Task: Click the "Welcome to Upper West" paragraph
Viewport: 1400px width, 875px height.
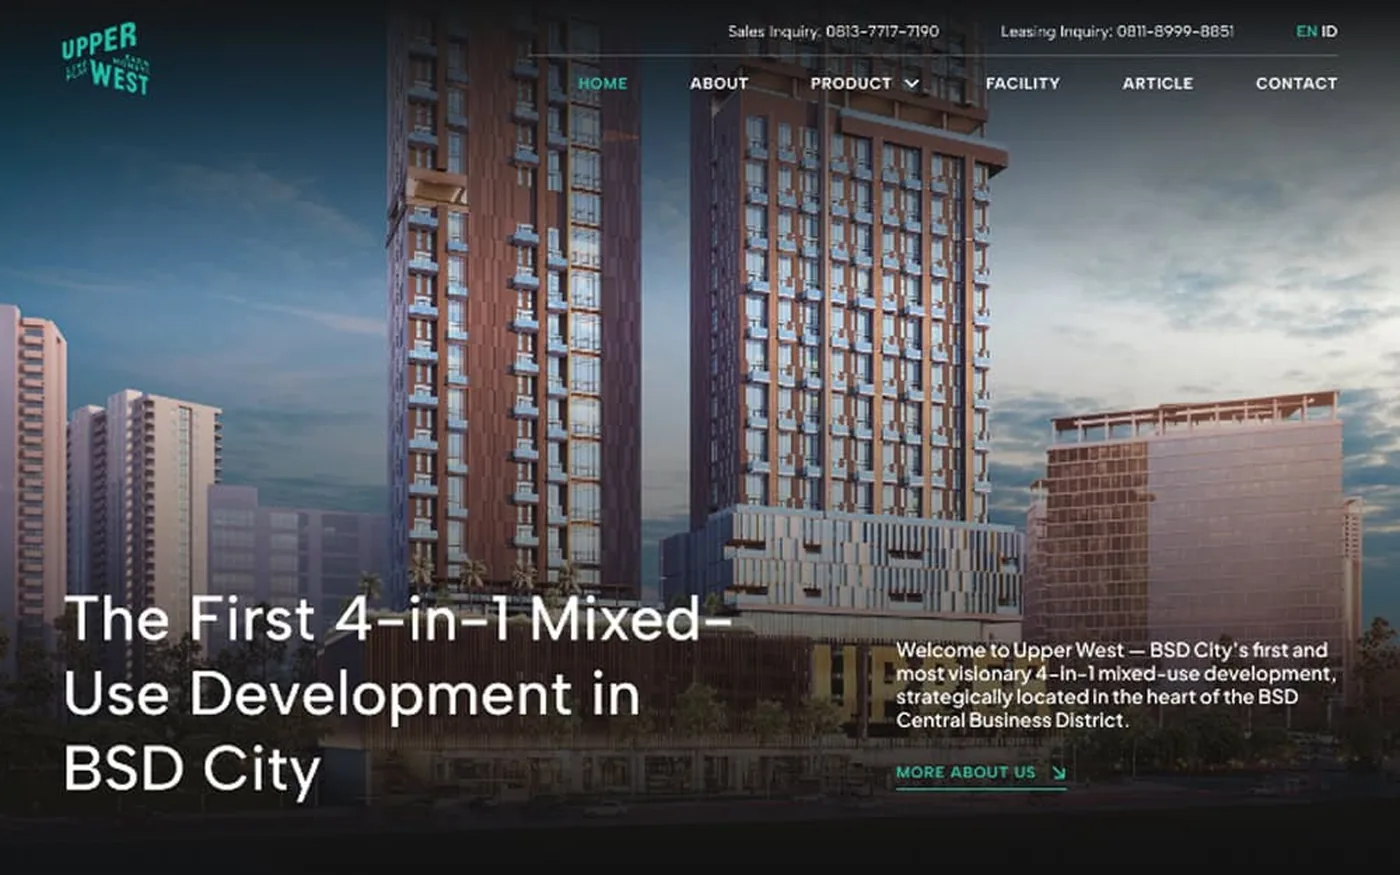Action: point(1116,685)
